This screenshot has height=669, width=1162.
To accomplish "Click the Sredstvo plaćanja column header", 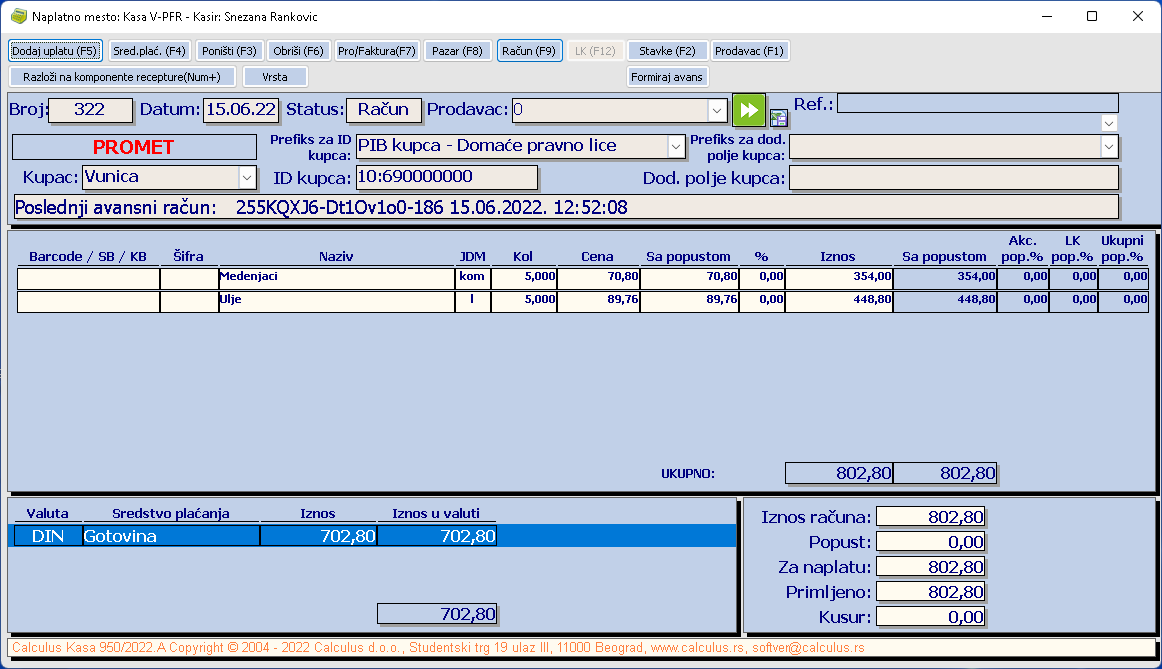I will click(170, 513).
